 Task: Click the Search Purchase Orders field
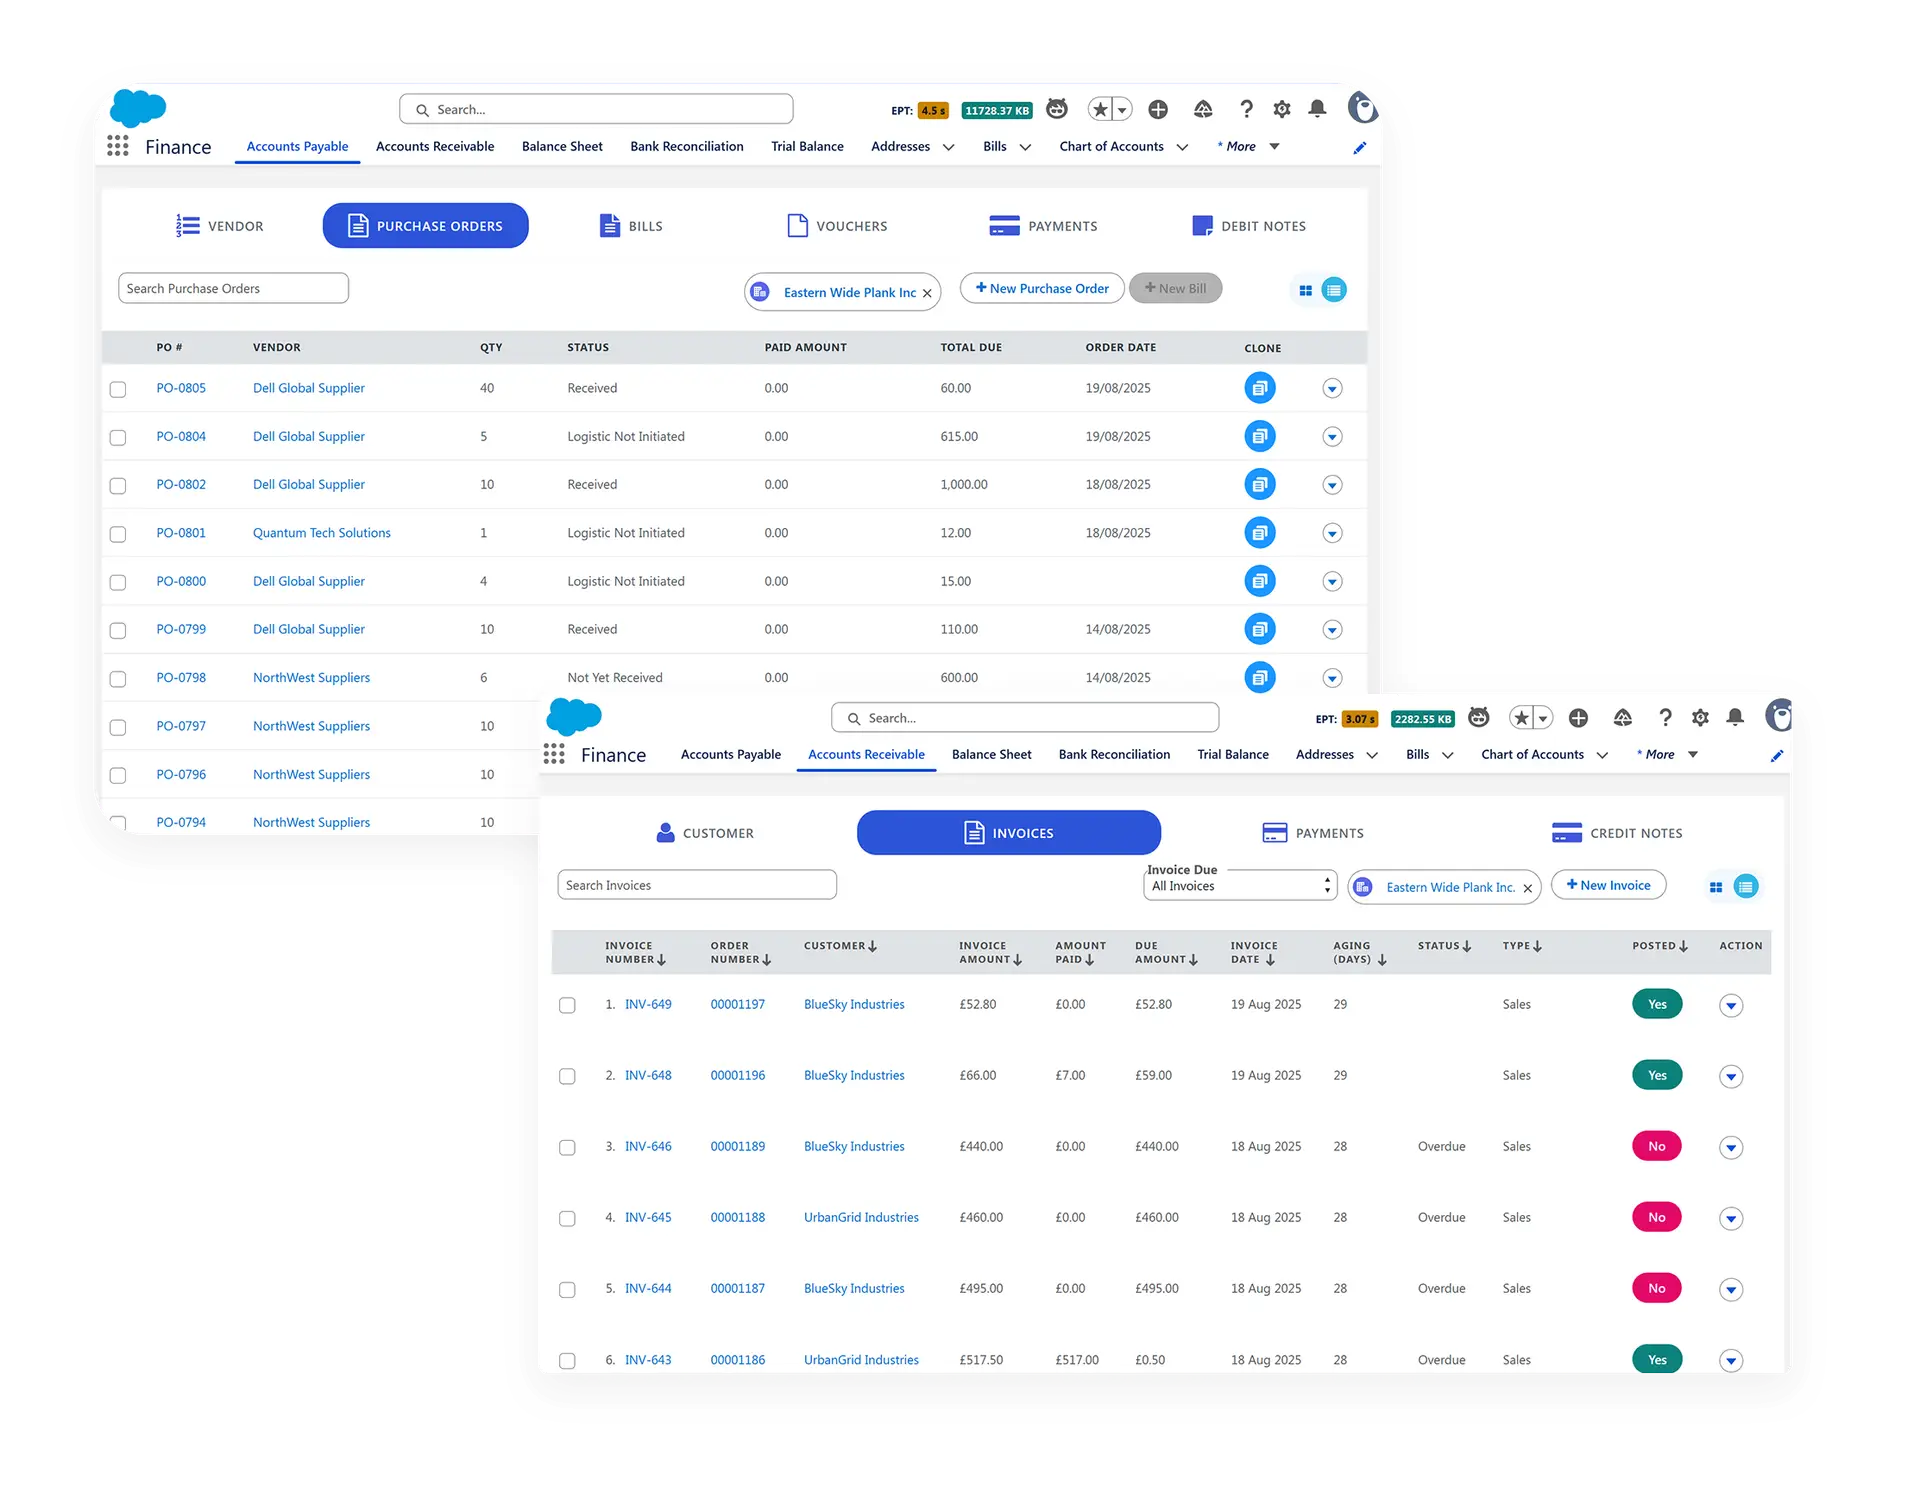tap(233, 288)
